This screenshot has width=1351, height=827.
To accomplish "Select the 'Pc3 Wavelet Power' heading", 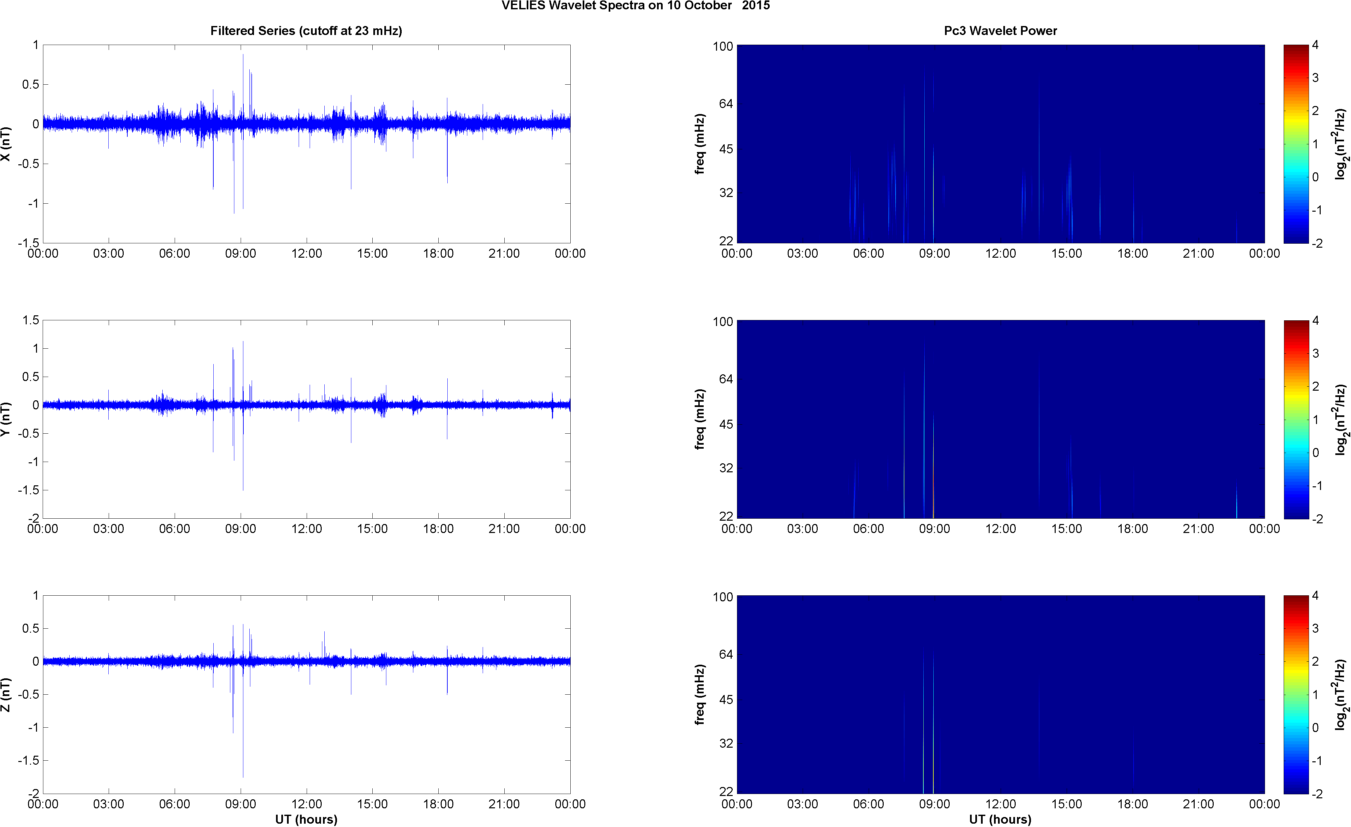I will tap(1001, 31).
